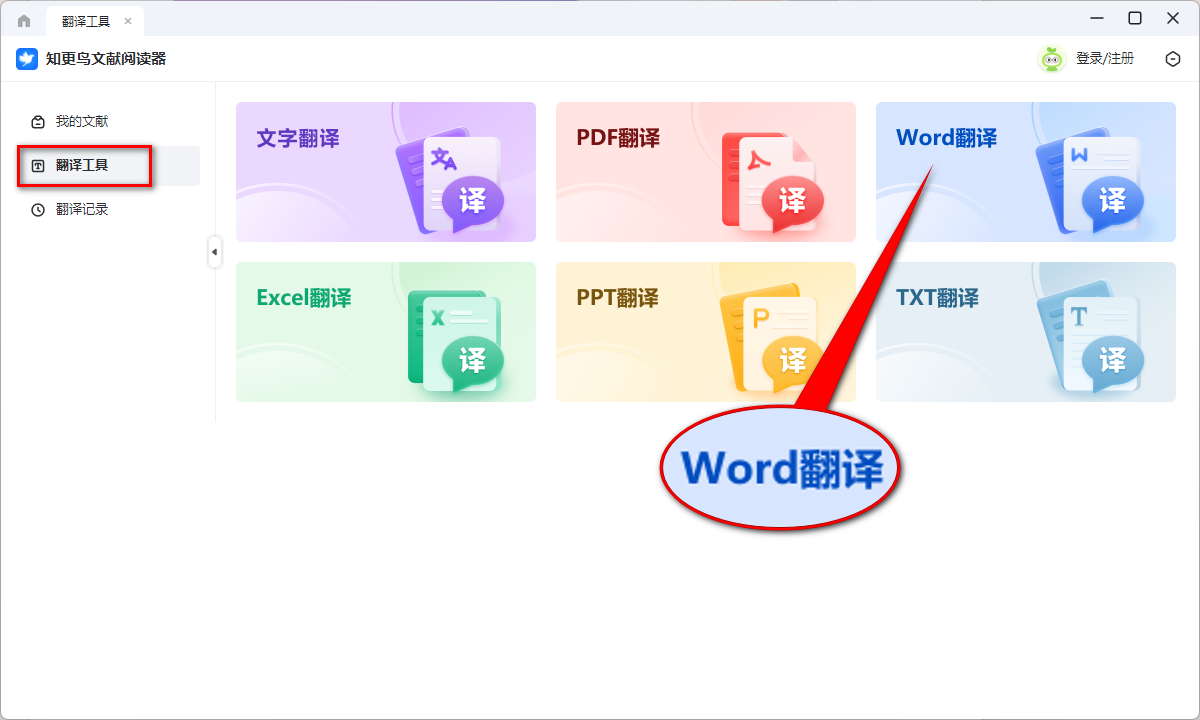
Task: Open the Excel翻译 card
Action: pyautogui.click(x=386, y=332)
